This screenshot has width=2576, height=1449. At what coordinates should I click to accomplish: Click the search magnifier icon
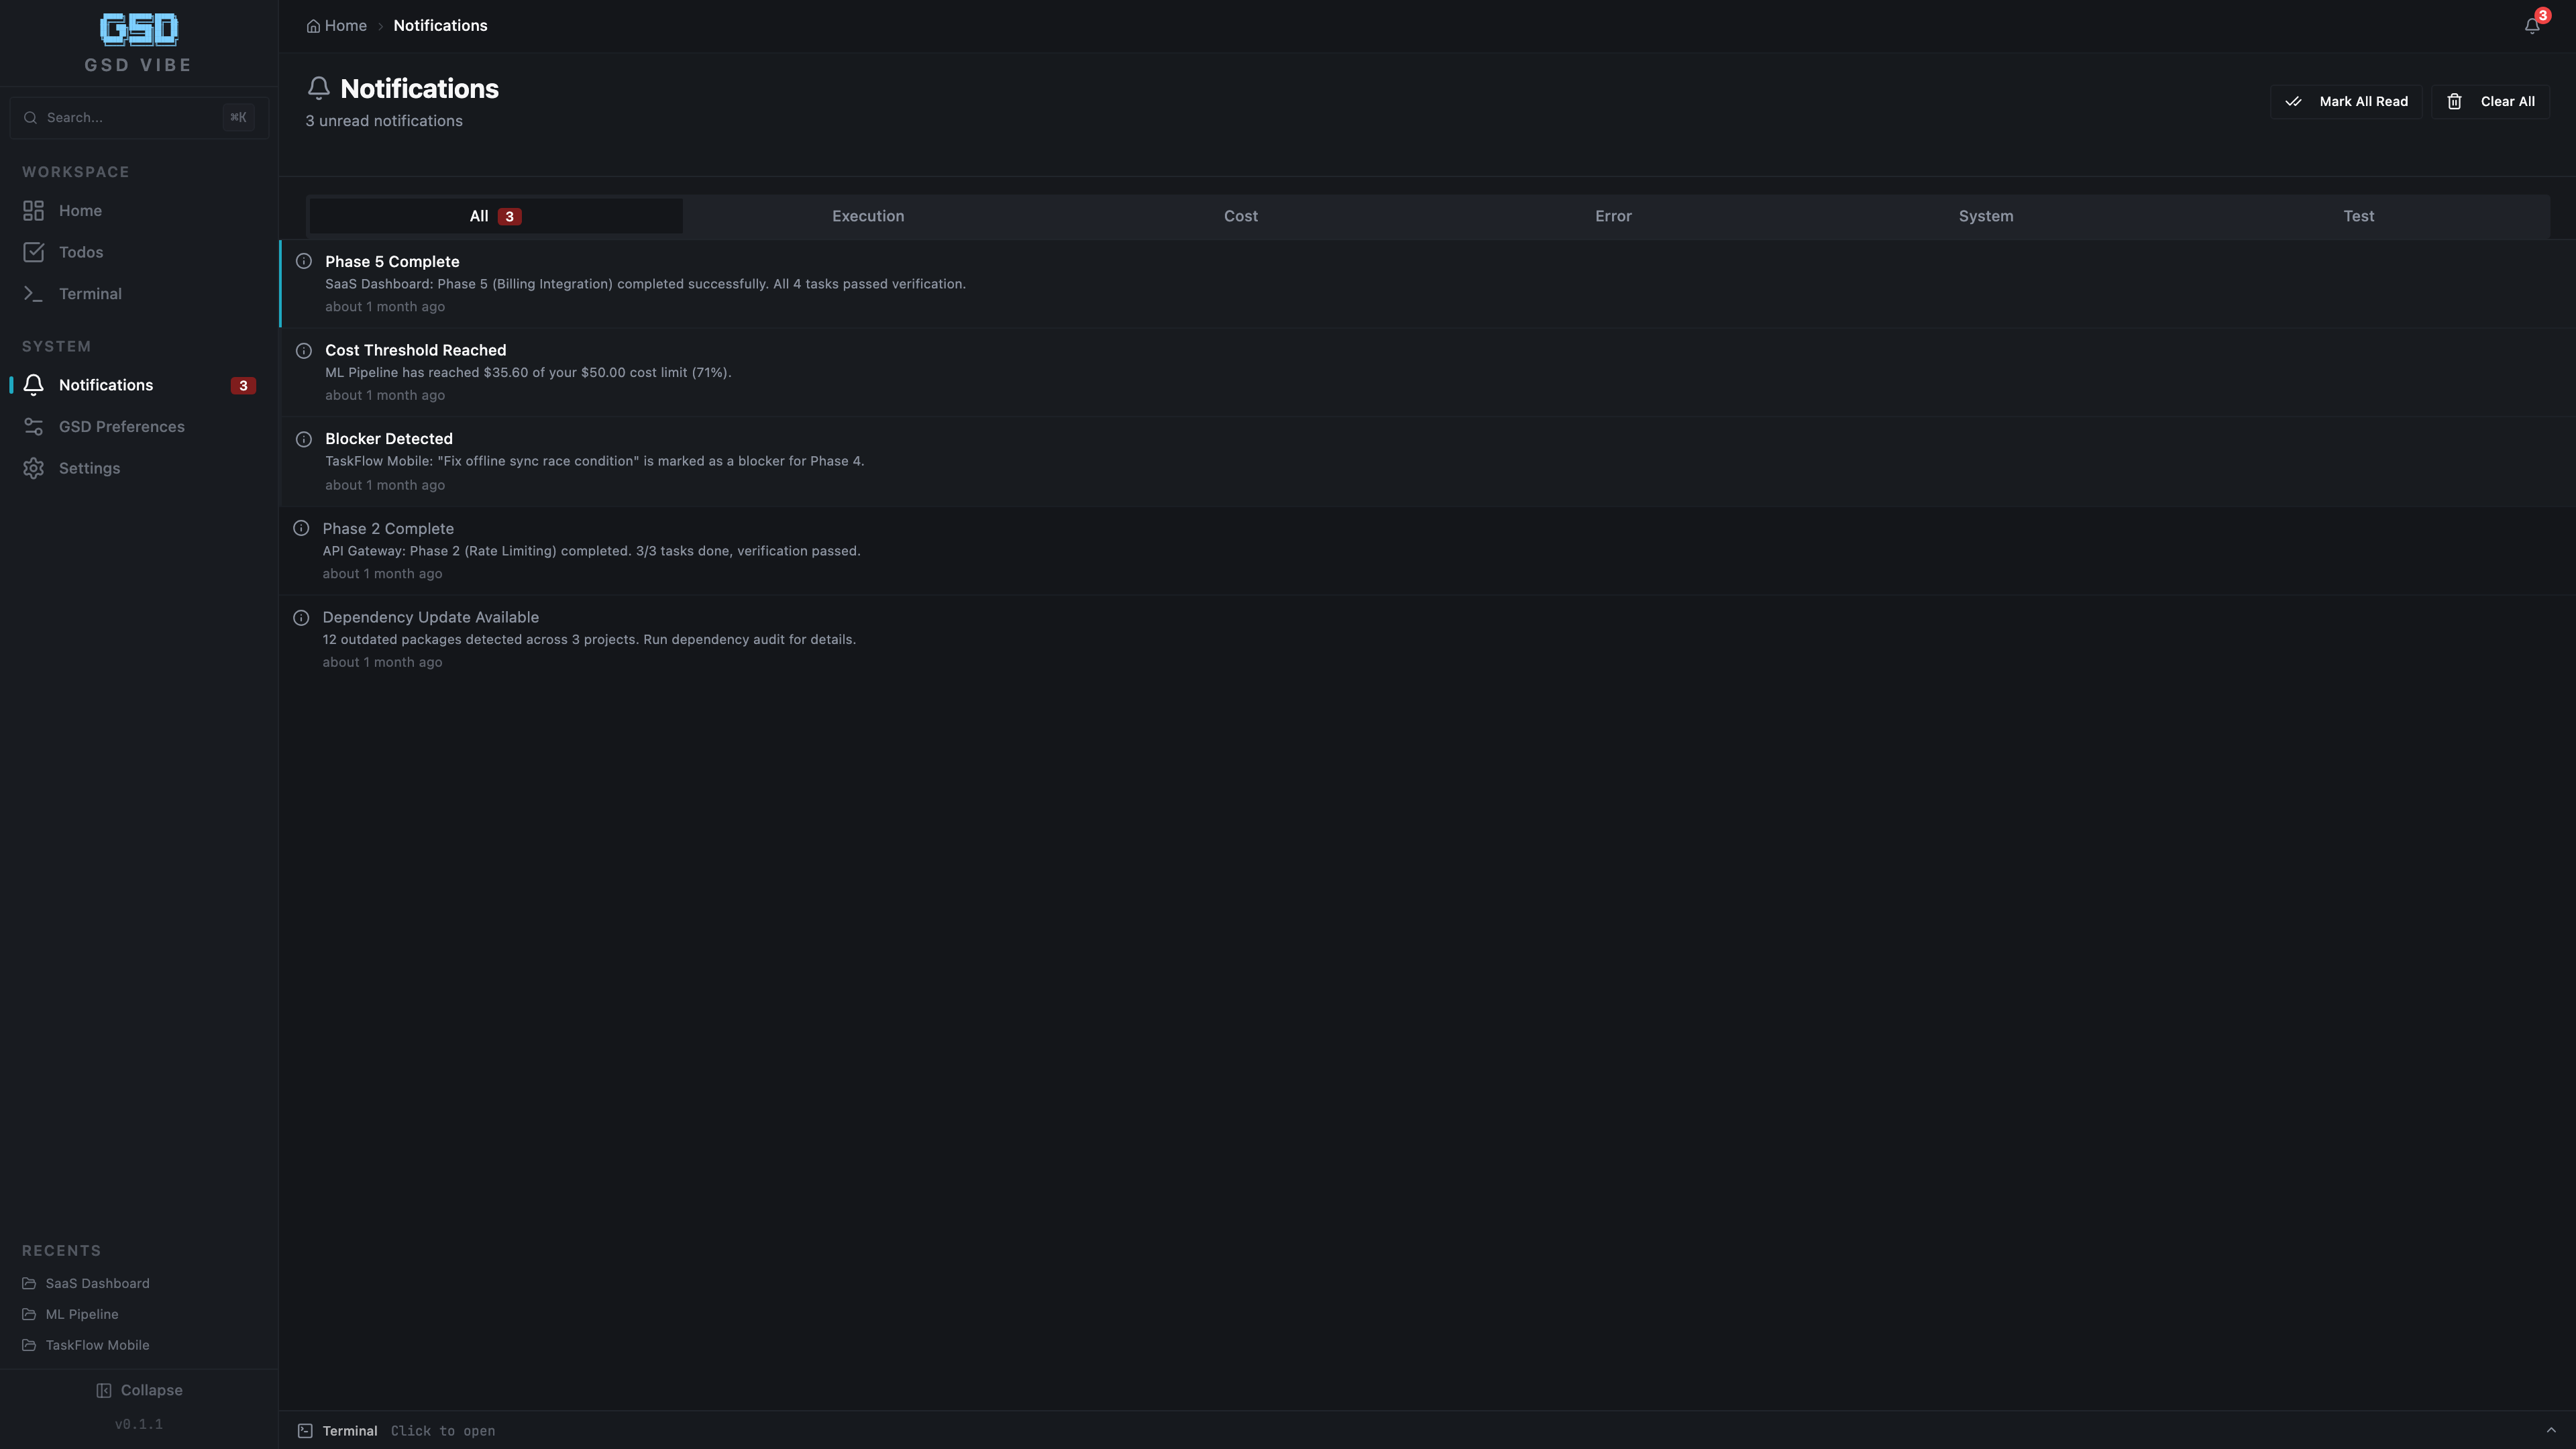point(30,117)
